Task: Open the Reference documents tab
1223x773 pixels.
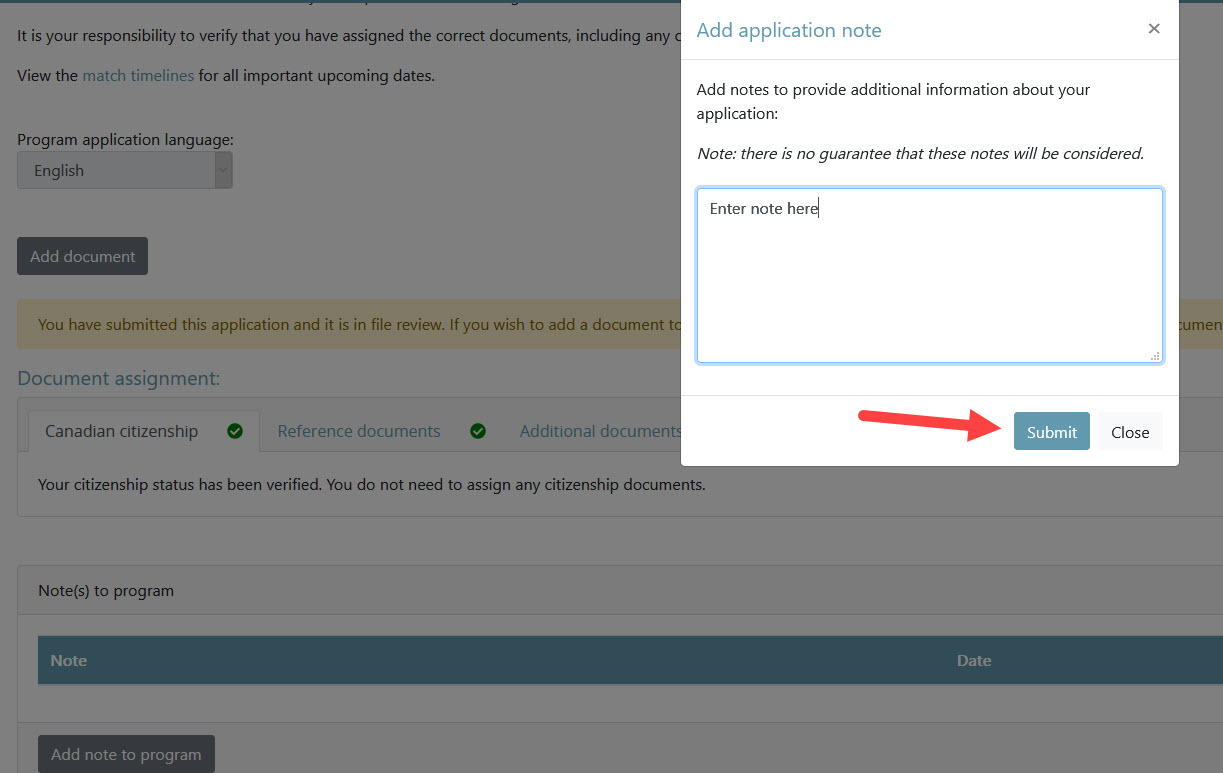Action: (359, 431)
